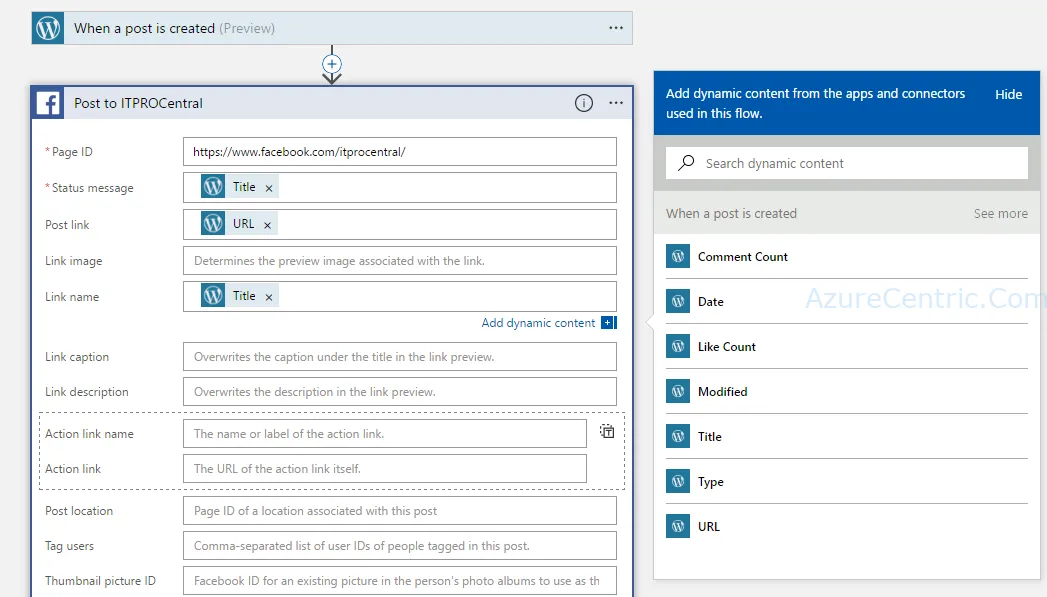This screenshot has width=1047, height=597.
Task: Remove the Title token from Link name
Action: click(x=269, y=297)
